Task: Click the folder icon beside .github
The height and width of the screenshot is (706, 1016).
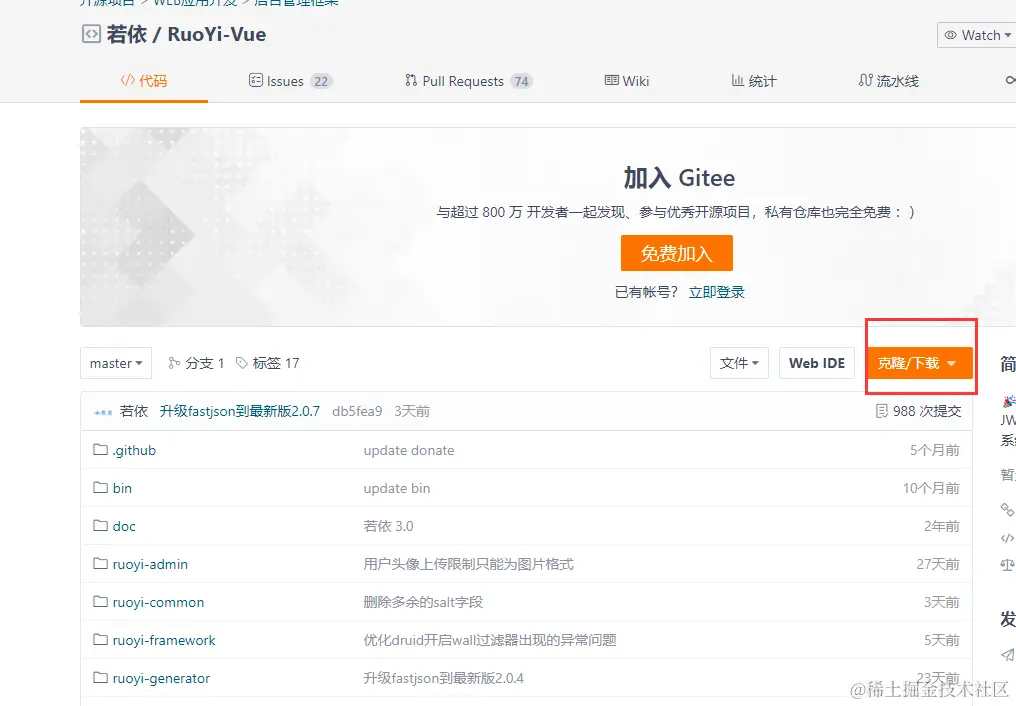Action: pyautogui.click(x=100, y=450)
